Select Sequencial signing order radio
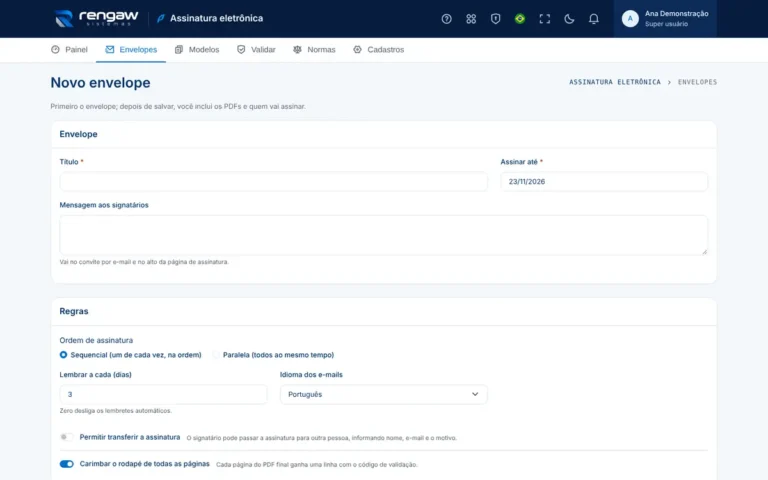 click(63, 355)
